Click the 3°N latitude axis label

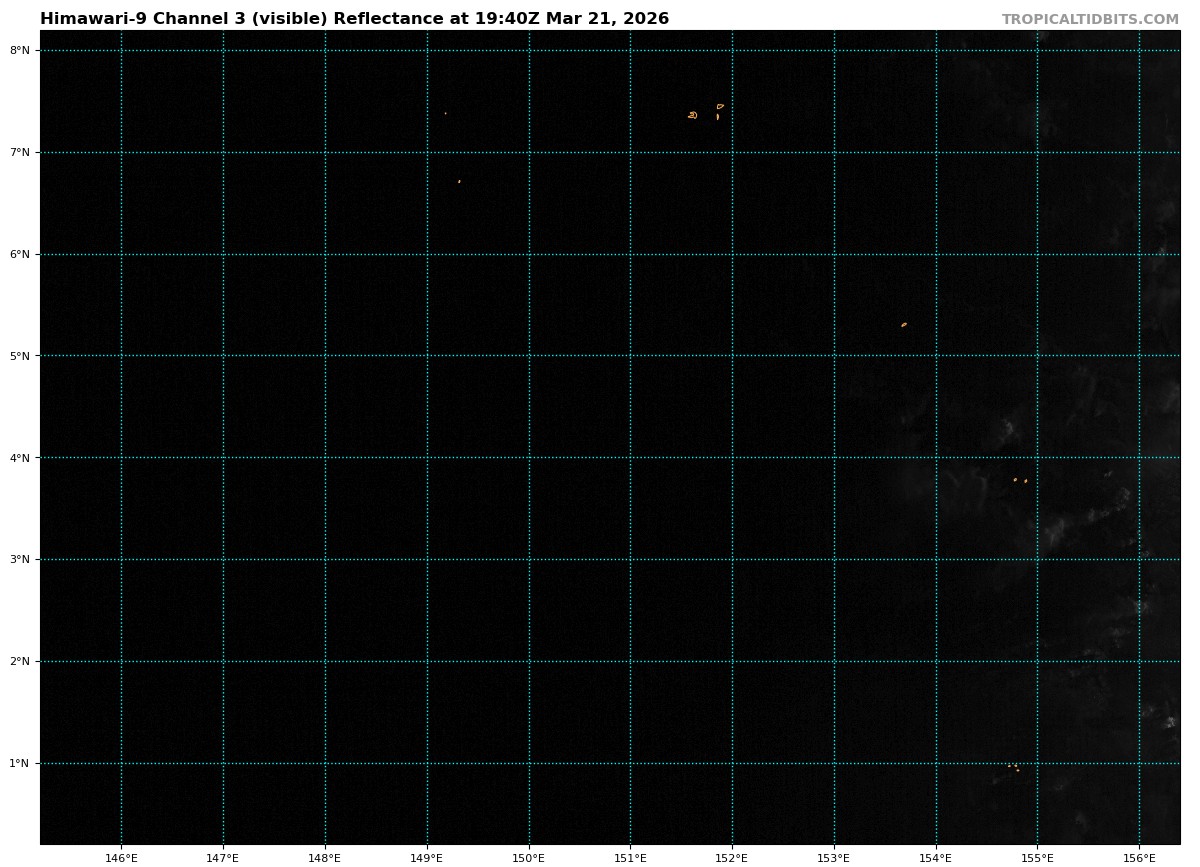point(20,559)
